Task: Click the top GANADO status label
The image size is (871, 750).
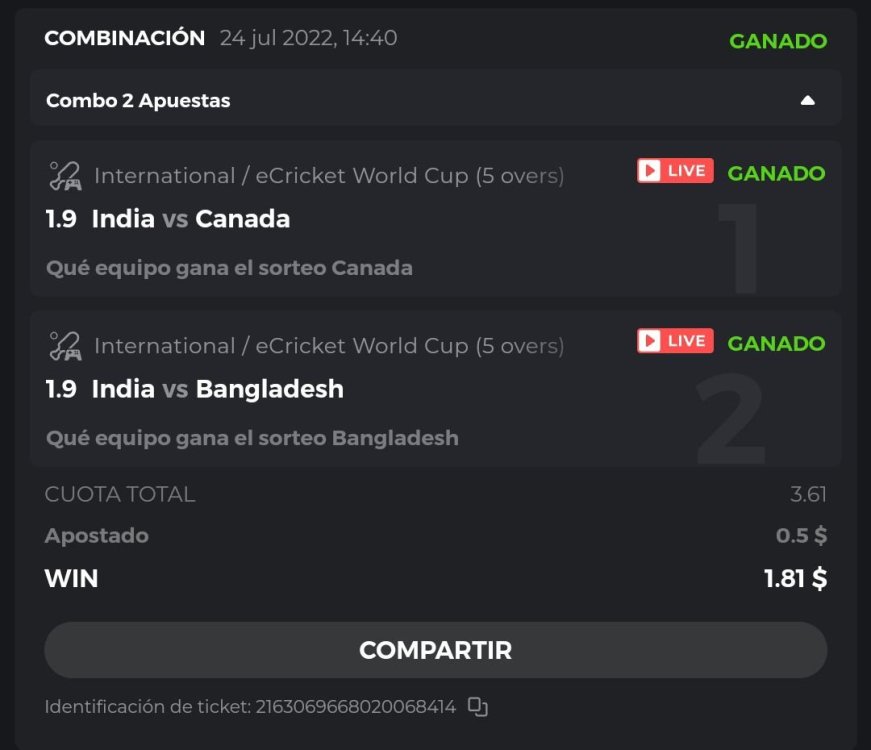Action: 778,41
